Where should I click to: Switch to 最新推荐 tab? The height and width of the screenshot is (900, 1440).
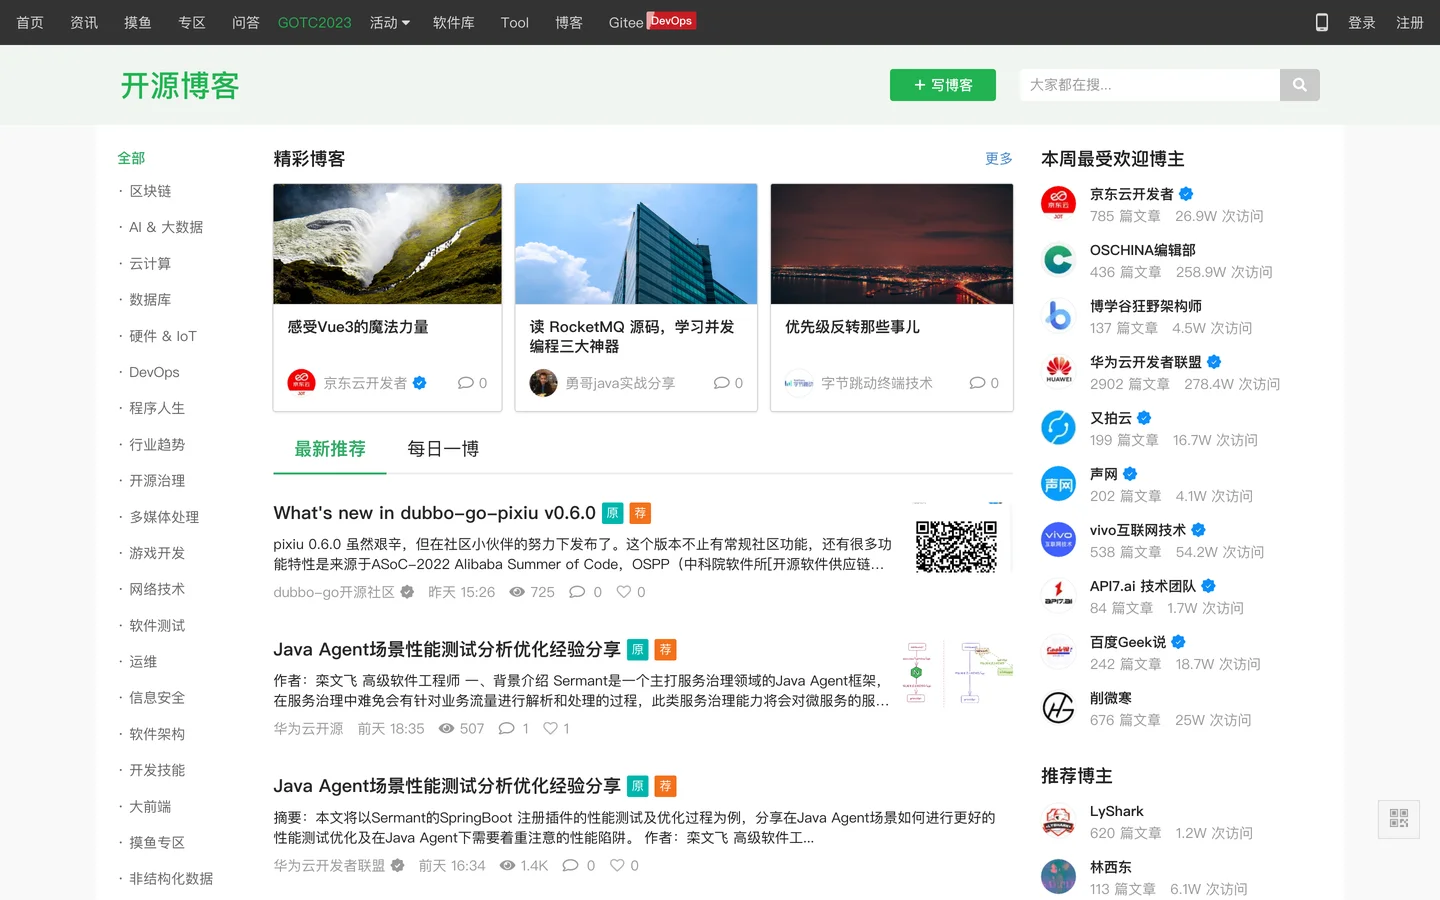point(330,449)
